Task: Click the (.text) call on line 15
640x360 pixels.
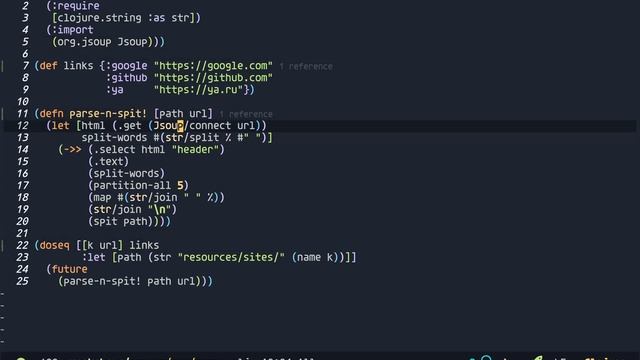Action: point(108,162)
